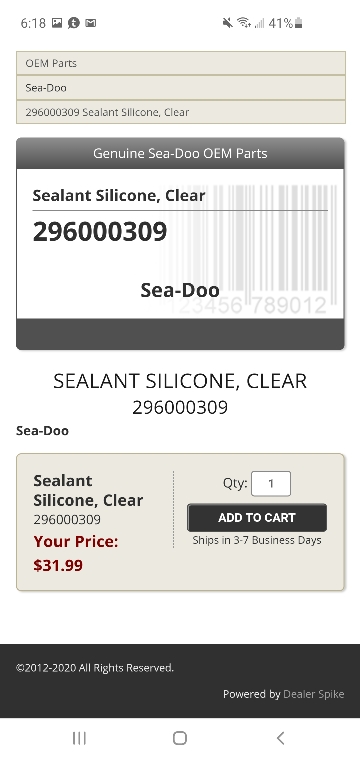Select 296000309 Sealant Silicone, Clear breadcrumb
The image size is (360, 760).
point(181,112)
